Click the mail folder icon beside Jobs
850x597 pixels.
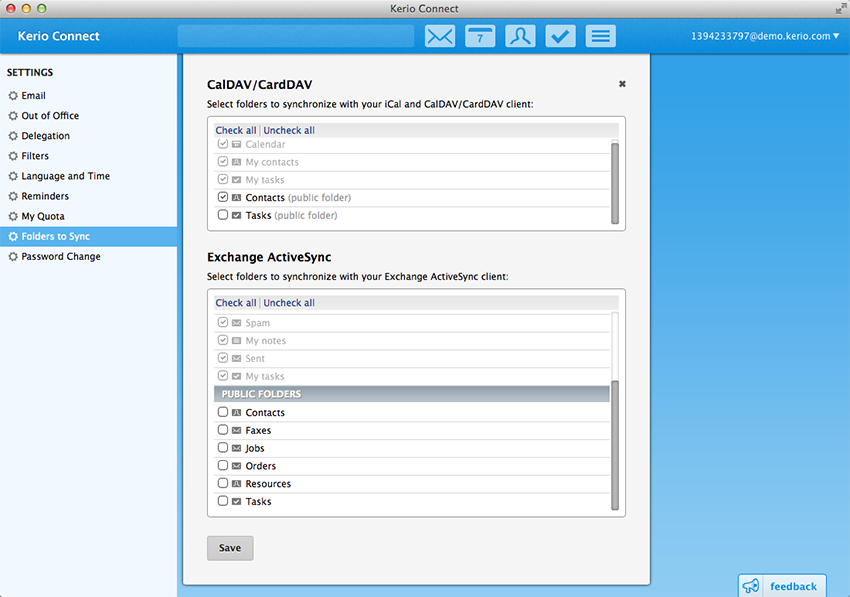click(x=236, y=448)
